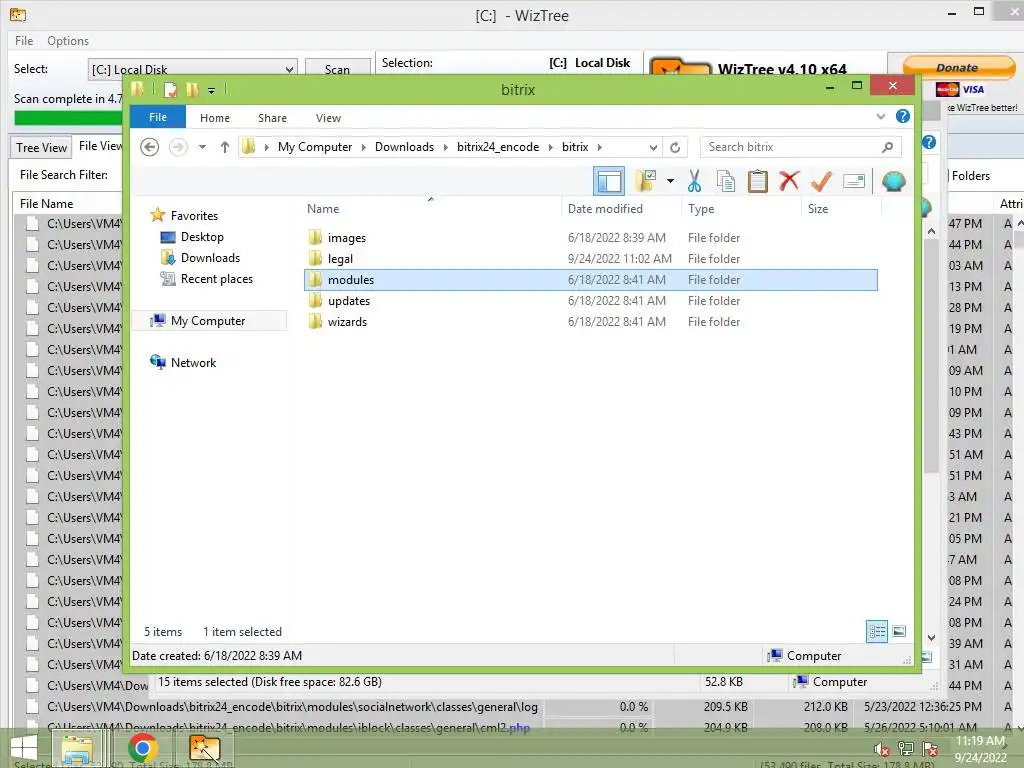1024x768 pixels.
Task: Open the Home ribbon tab
Action: tap(215, 118)
